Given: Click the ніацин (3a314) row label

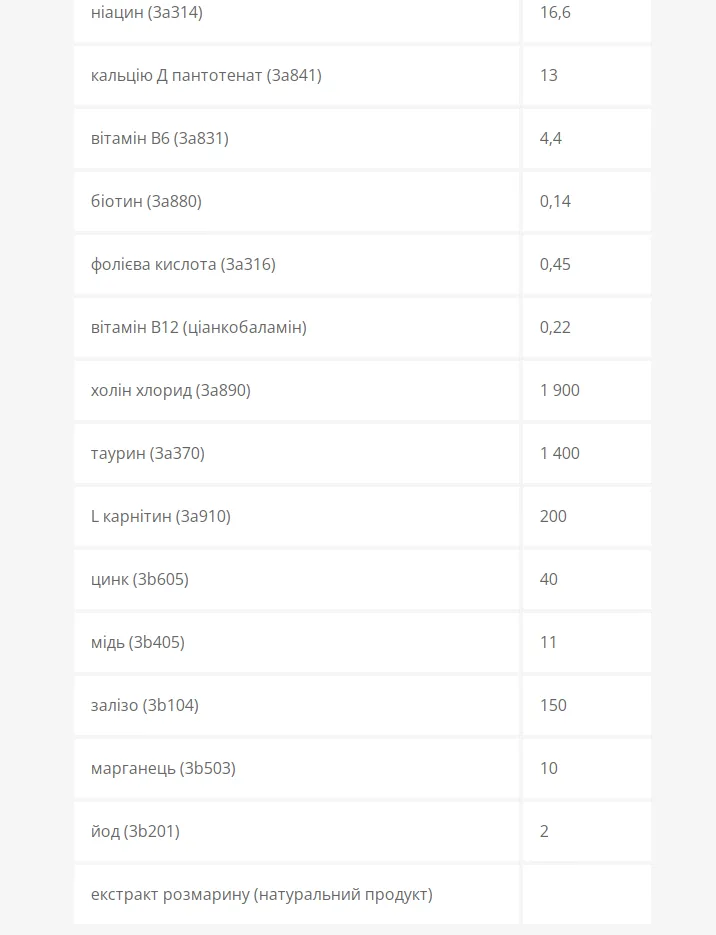Looking at the screenshot, I should [x=147, y=13].
